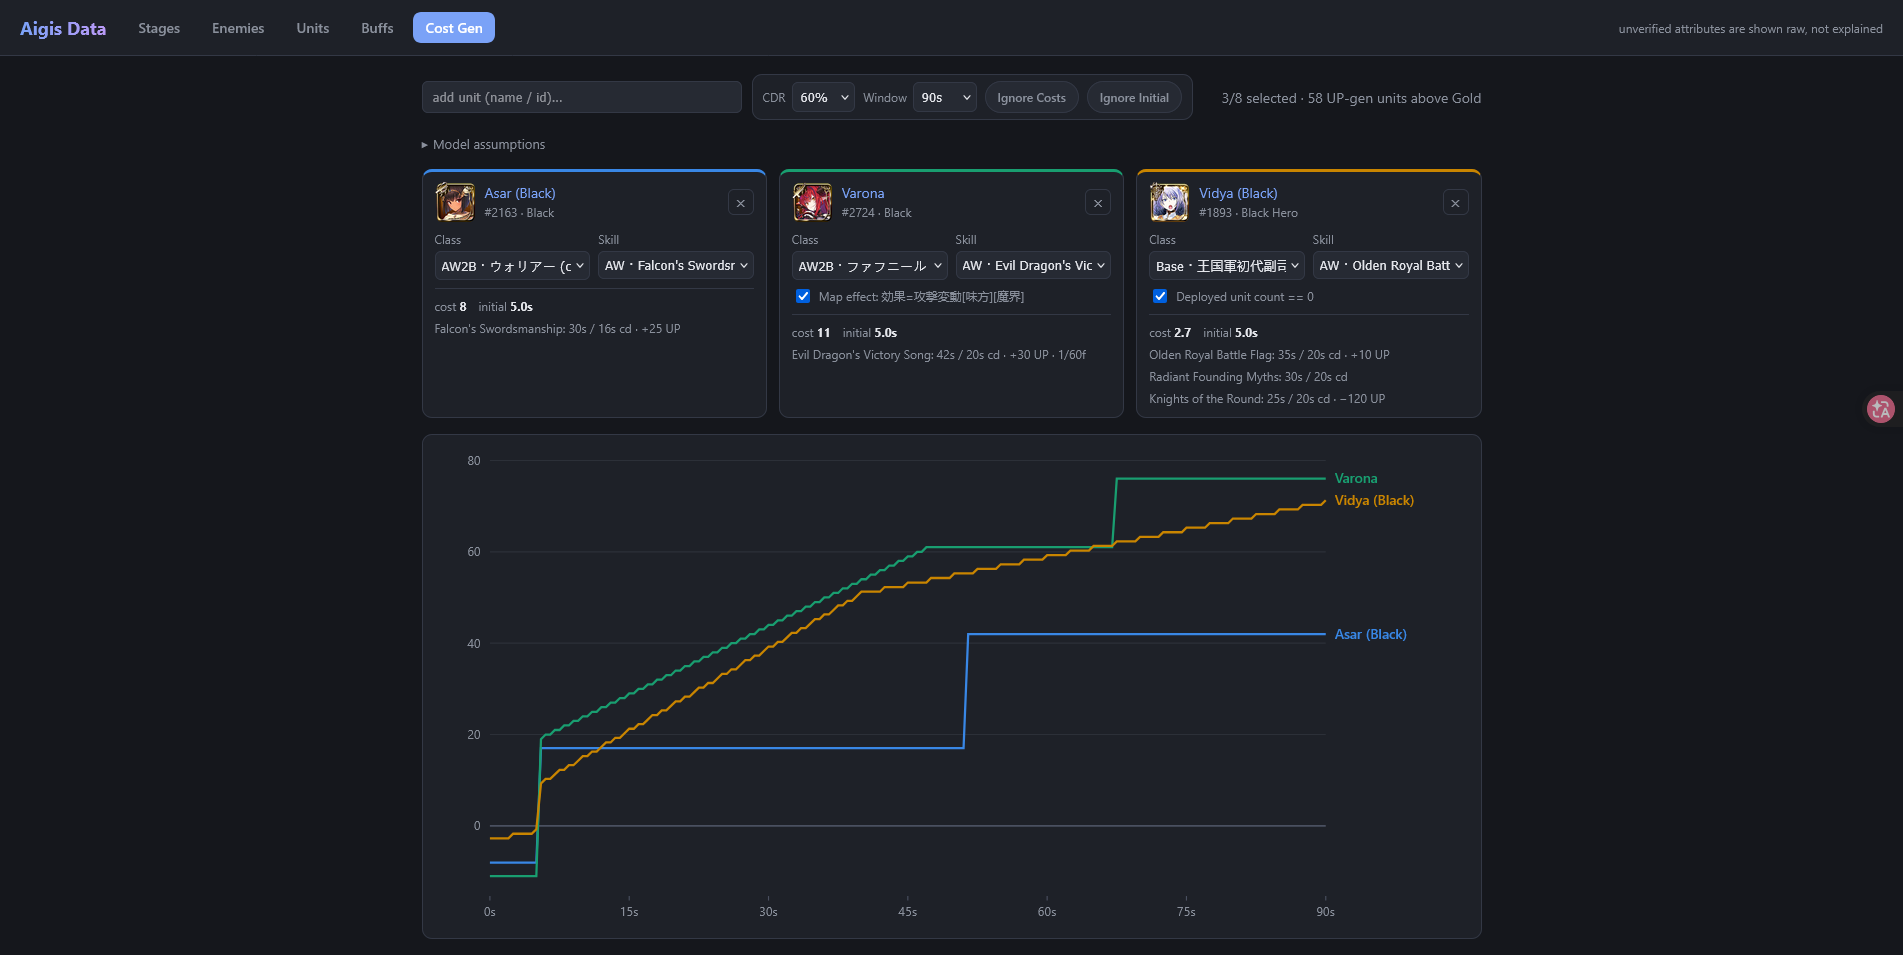Image resolution: width=1903 pixels, height=955 pixels.
Task: Focus the add unit search field
Action: 582,97
